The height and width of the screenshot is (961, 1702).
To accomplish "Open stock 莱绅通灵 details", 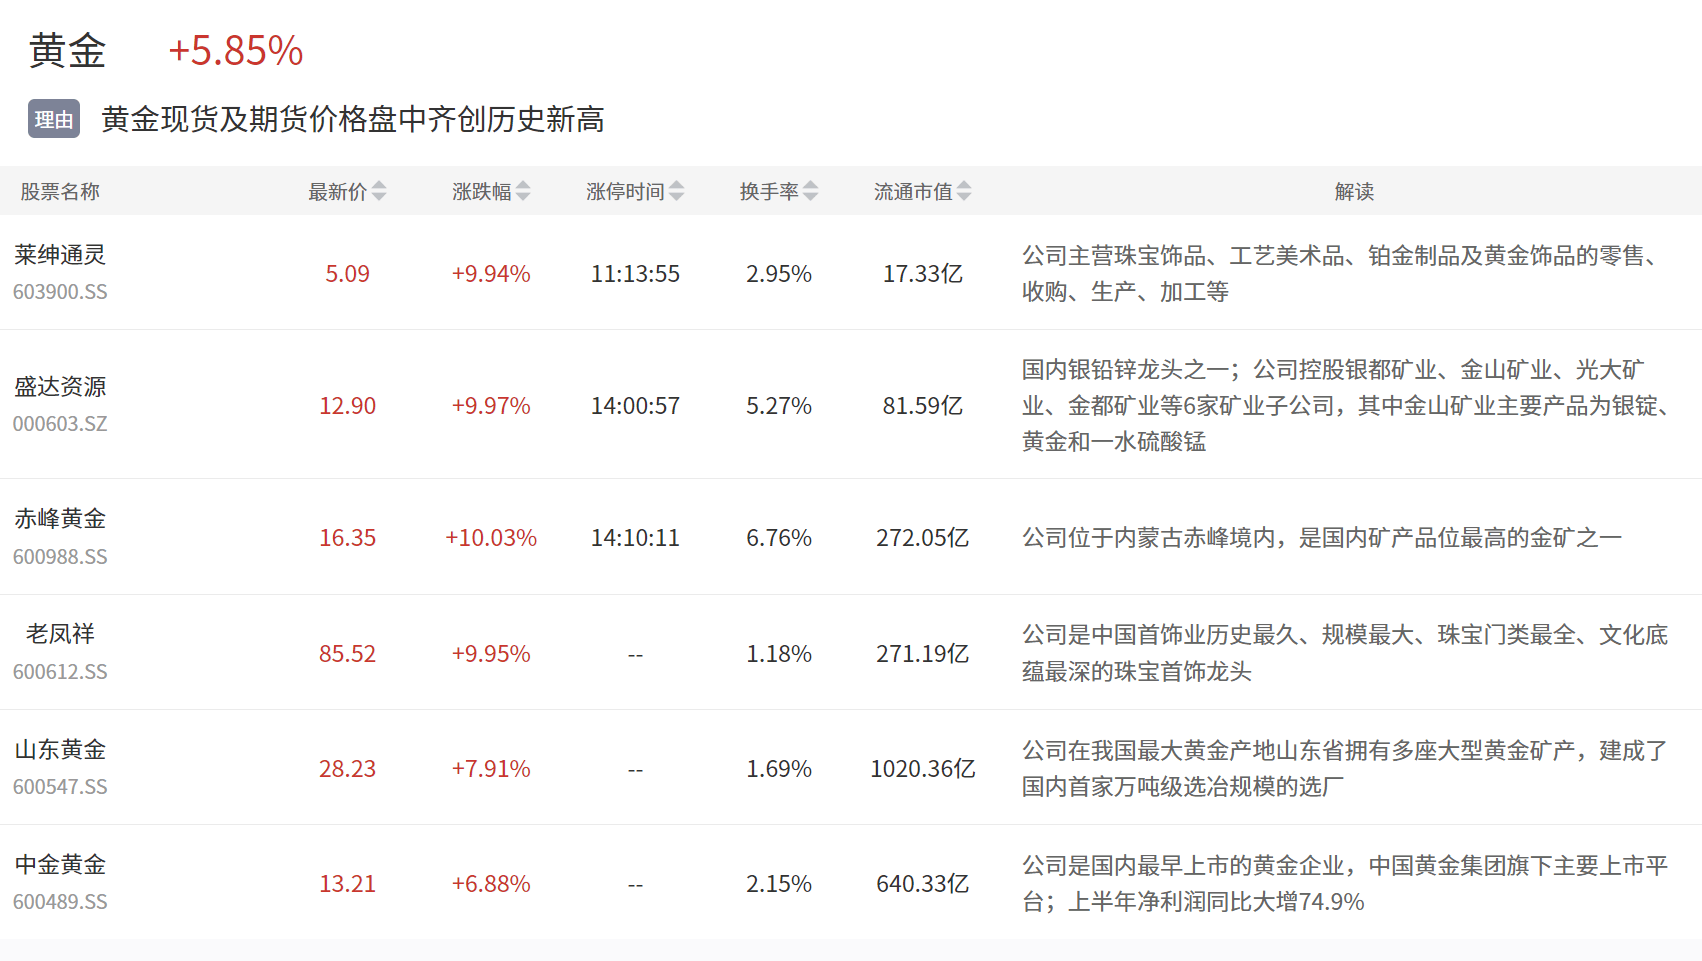I will point(60,255).
